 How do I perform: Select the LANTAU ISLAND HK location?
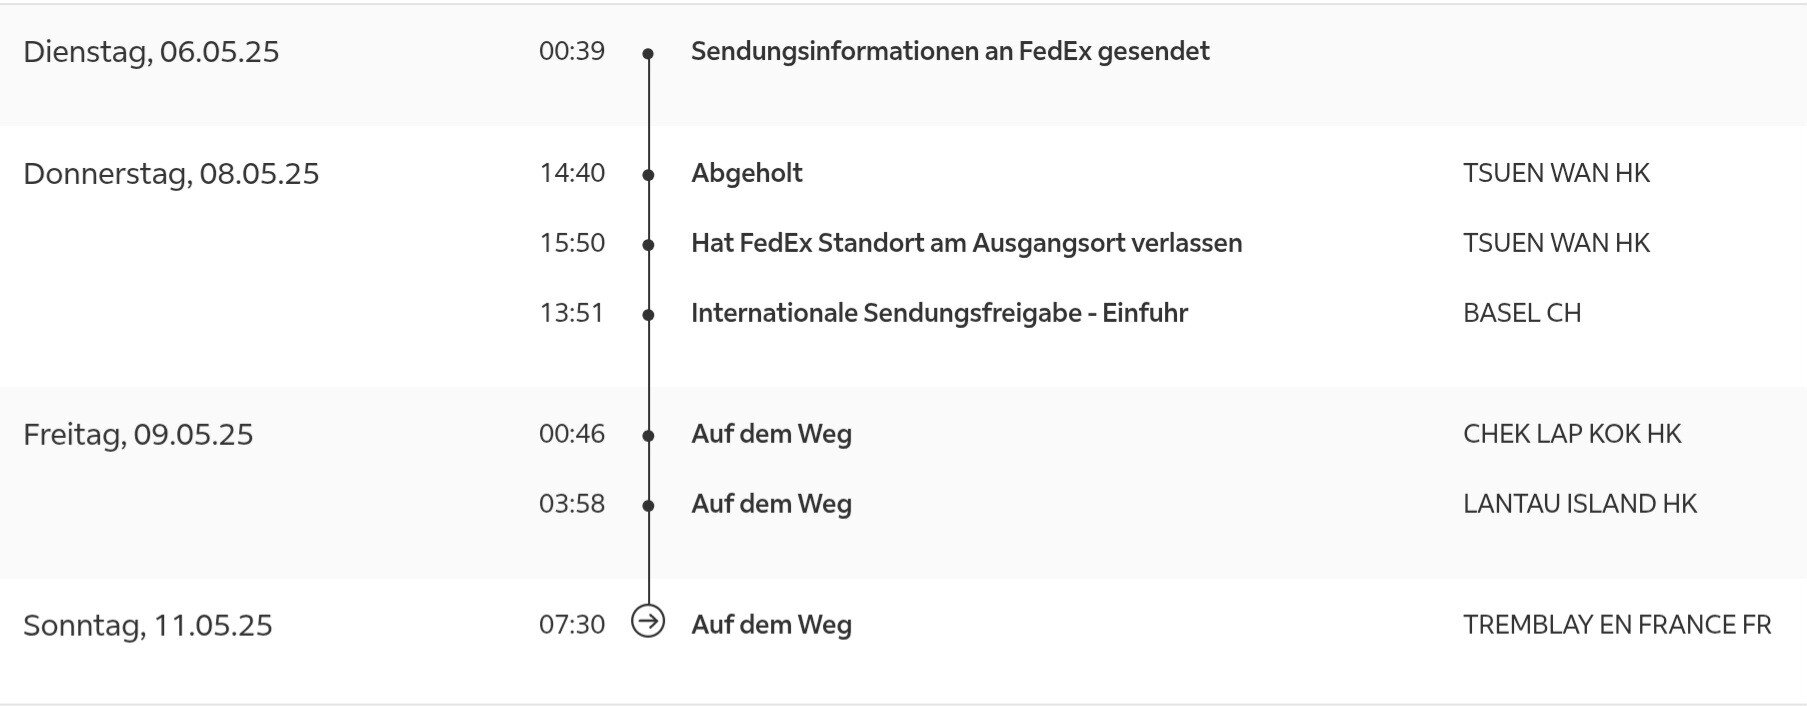(x=1579, y=504)
